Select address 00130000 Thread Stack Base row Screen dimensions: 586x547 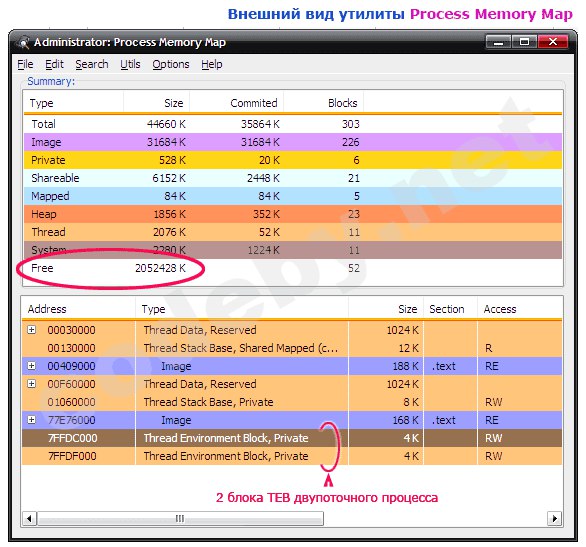coord(292,348)
